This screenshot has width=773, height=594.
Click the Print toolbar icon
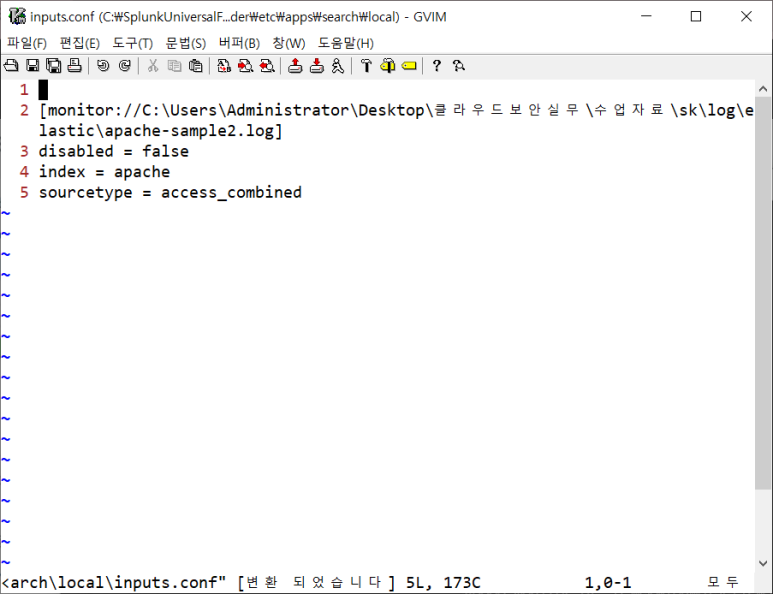[x=74, y=66]
